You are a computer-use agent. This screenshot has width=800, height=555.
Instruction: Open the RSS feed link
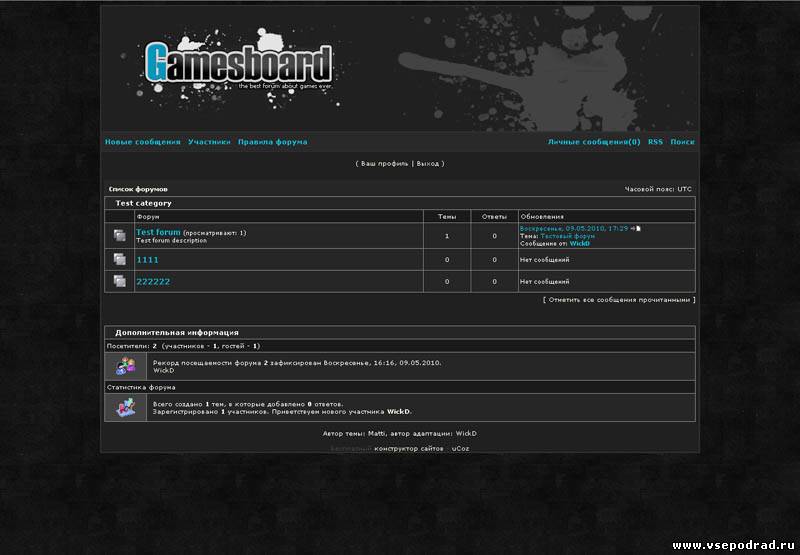pos(655,142)
